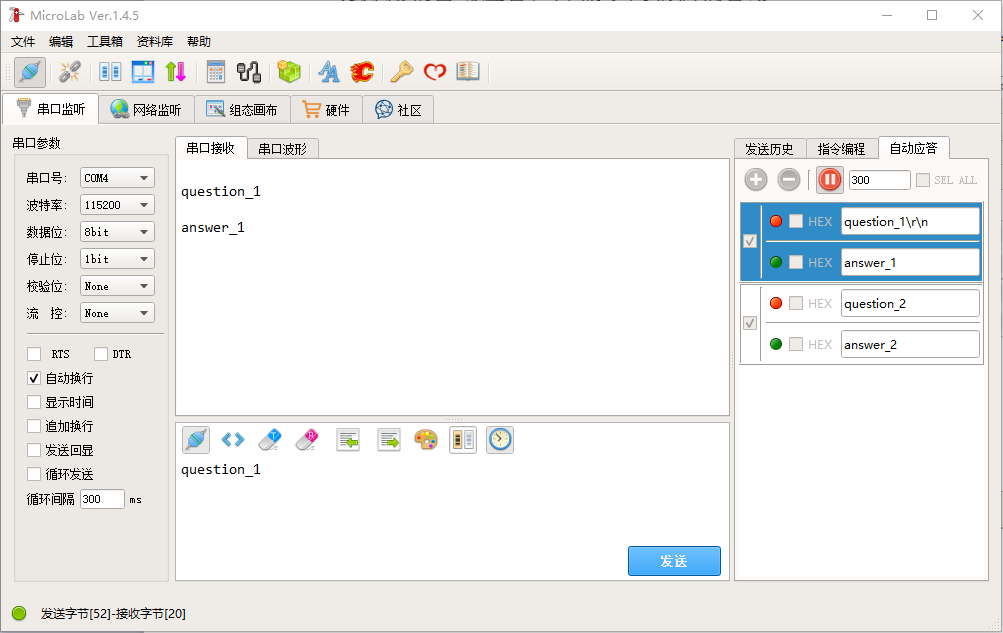
Task: Open the 数据位 8bit dropdown
Action: 117,231
